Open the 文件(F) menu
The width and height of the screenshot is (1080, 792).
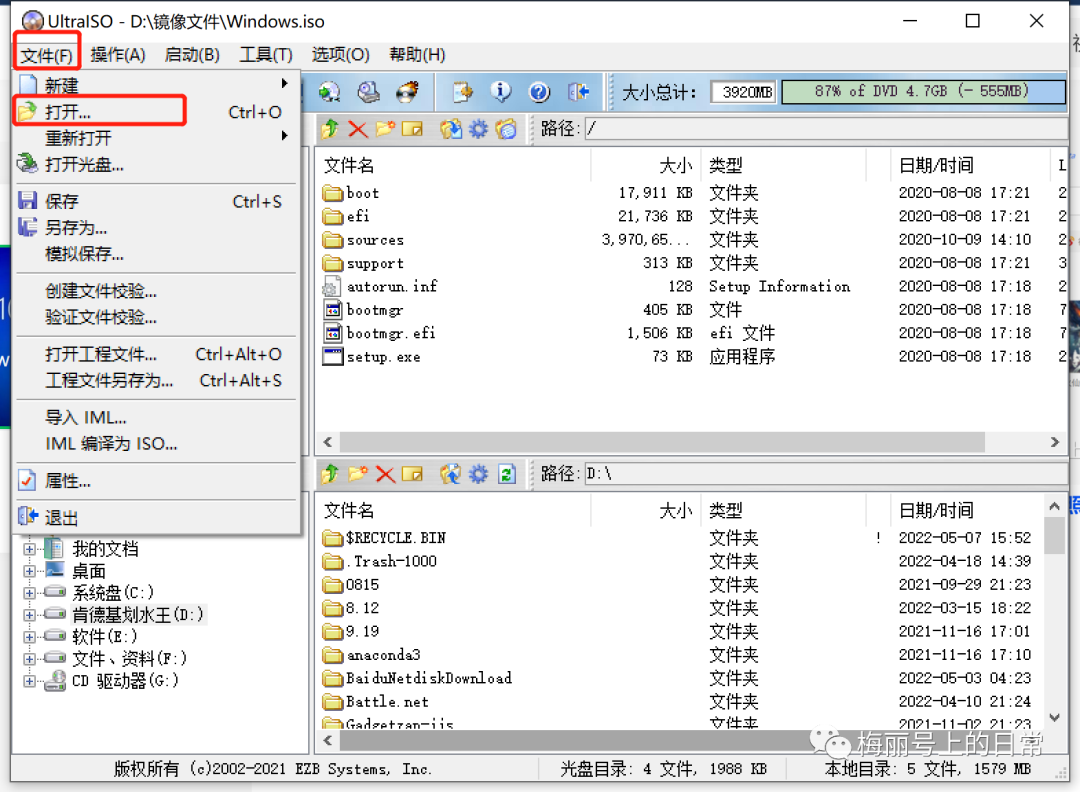click(47, 54)
